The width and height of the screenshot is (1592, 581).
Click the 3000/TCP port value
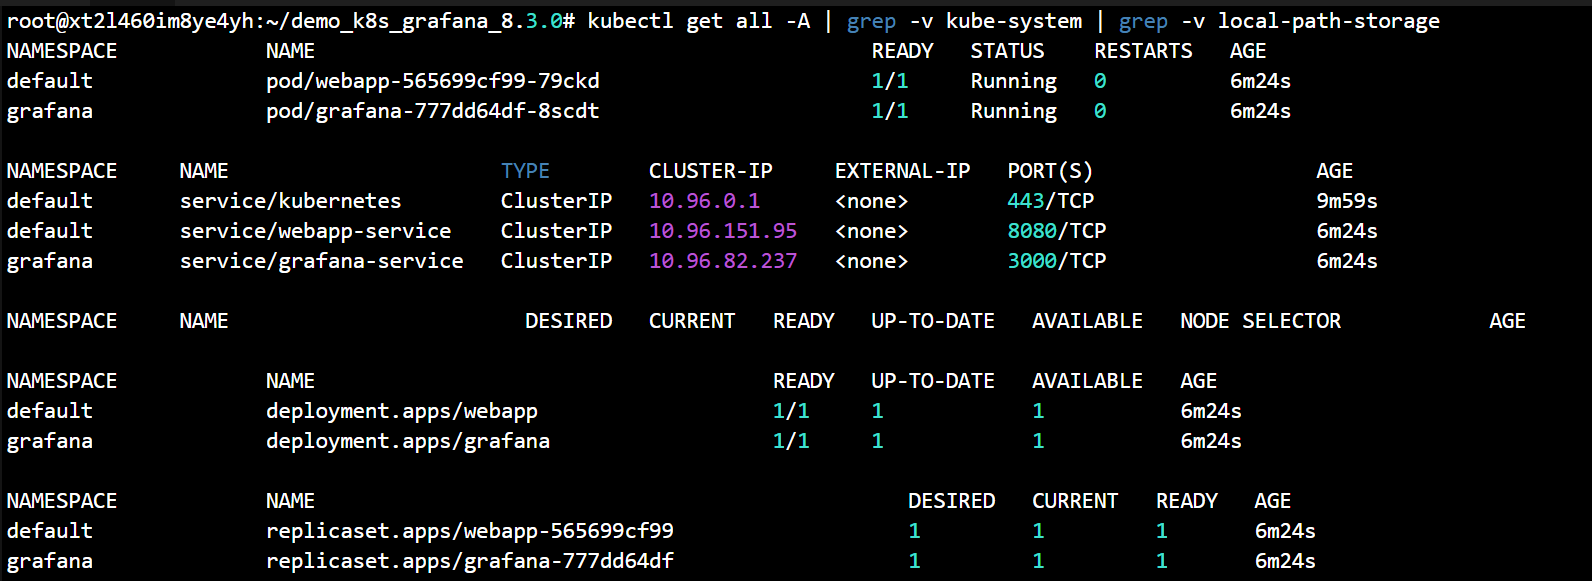[x=1056, y=261]
